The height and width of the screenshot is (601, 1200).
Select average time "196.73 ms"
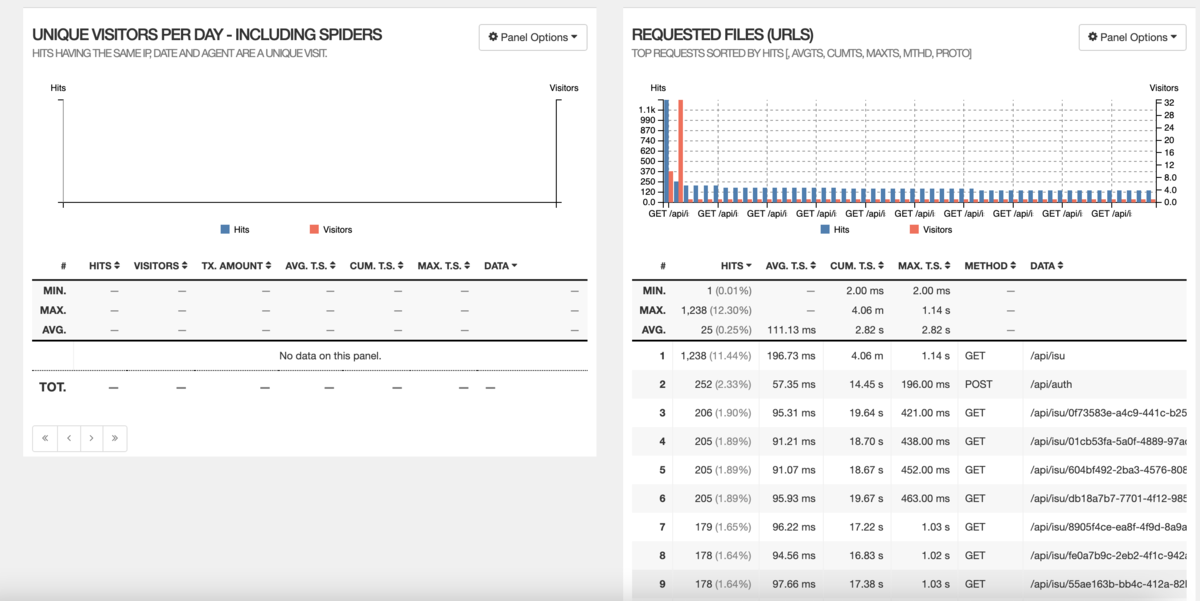point(790,356)
